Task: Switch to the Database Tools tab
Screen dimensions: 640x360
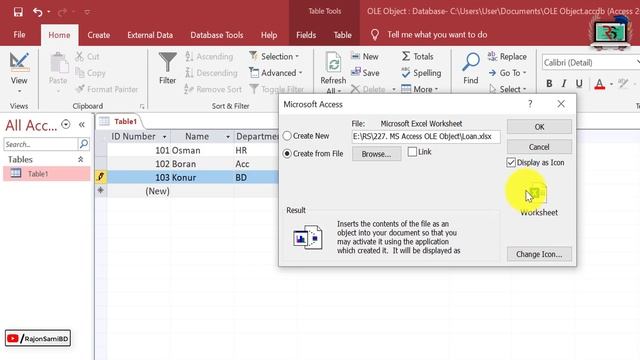Action: pos(217,35)
